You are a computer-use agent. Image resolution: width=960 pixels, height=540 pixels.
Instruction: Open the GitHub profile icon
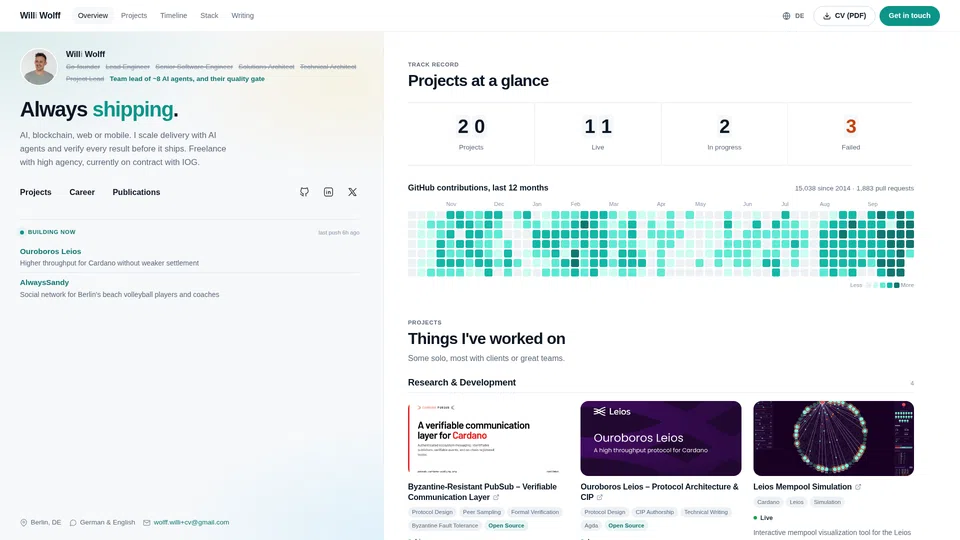[x=304, y=192]
